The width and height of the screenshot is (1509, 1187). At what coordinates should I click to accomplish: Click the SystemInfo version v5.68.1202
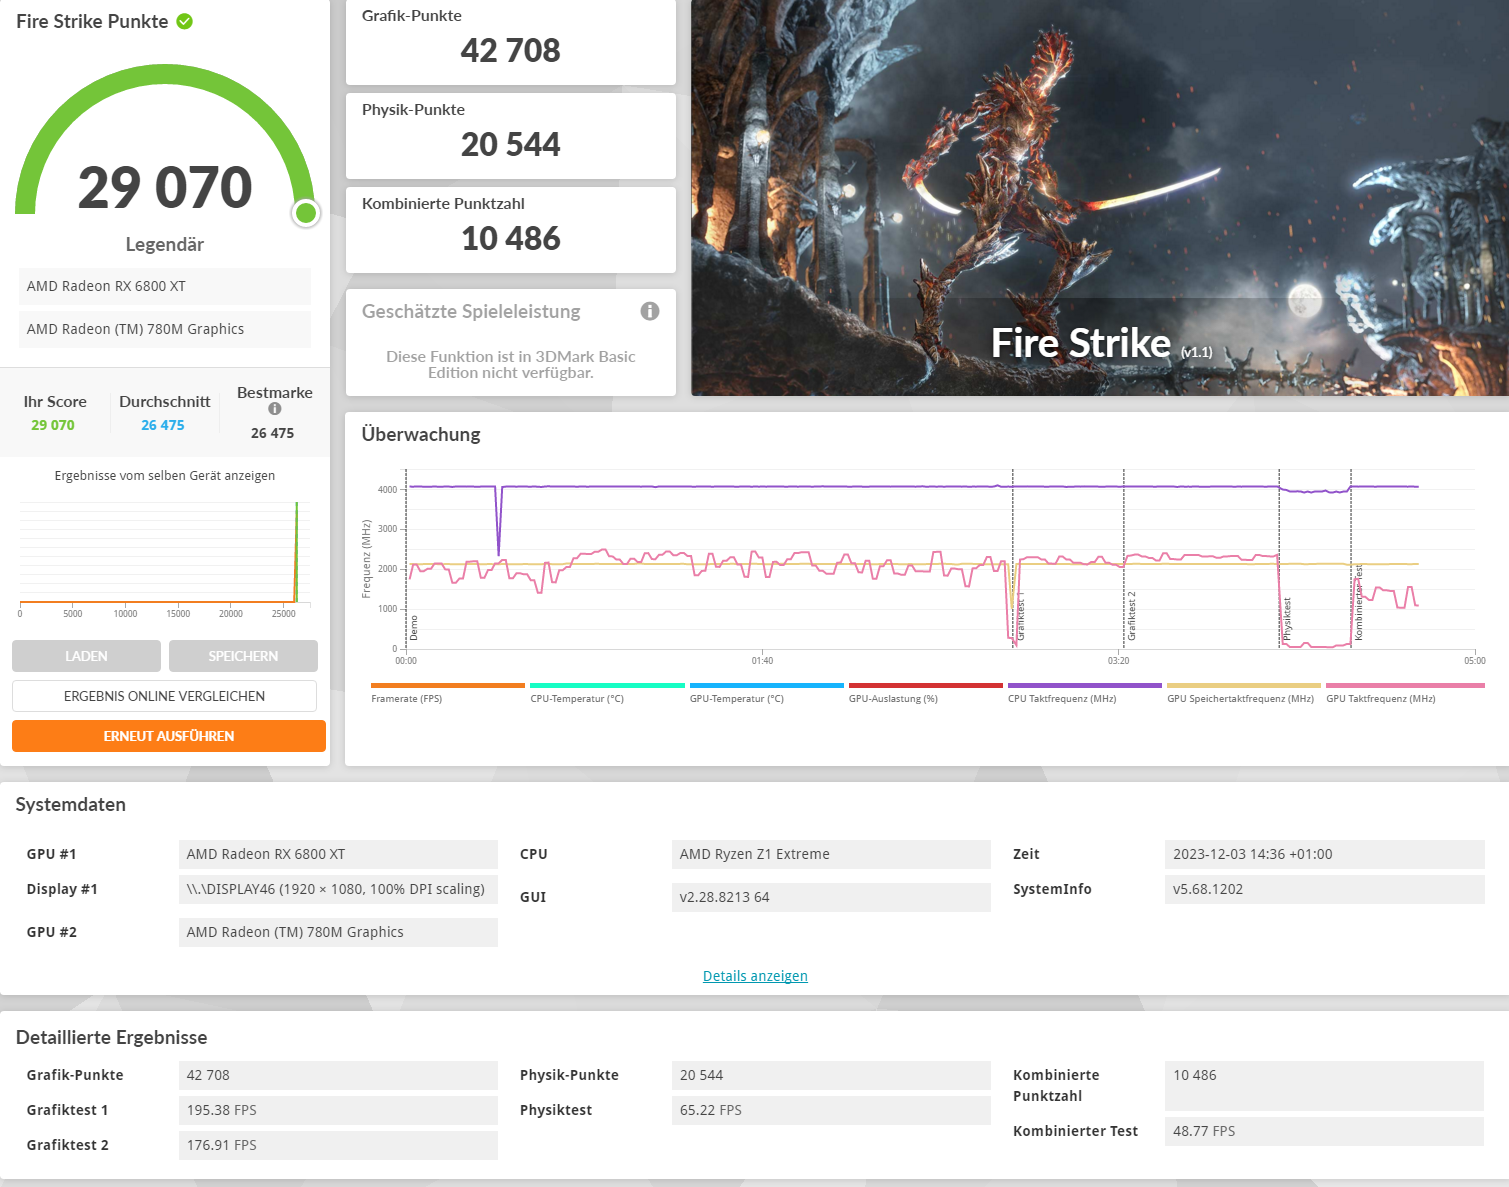pos(1324,889)
